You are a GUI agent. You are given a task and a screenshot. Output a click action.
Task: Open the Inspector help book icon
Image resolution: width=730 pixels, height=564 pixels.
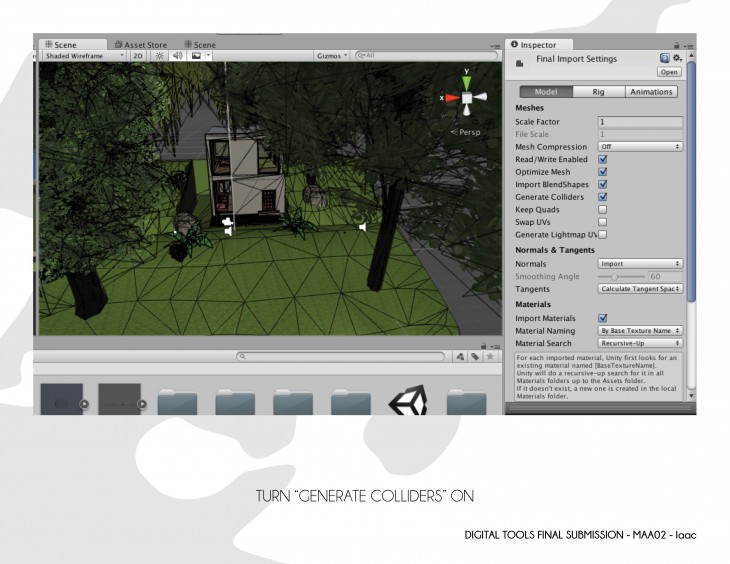tap(664, 59)
